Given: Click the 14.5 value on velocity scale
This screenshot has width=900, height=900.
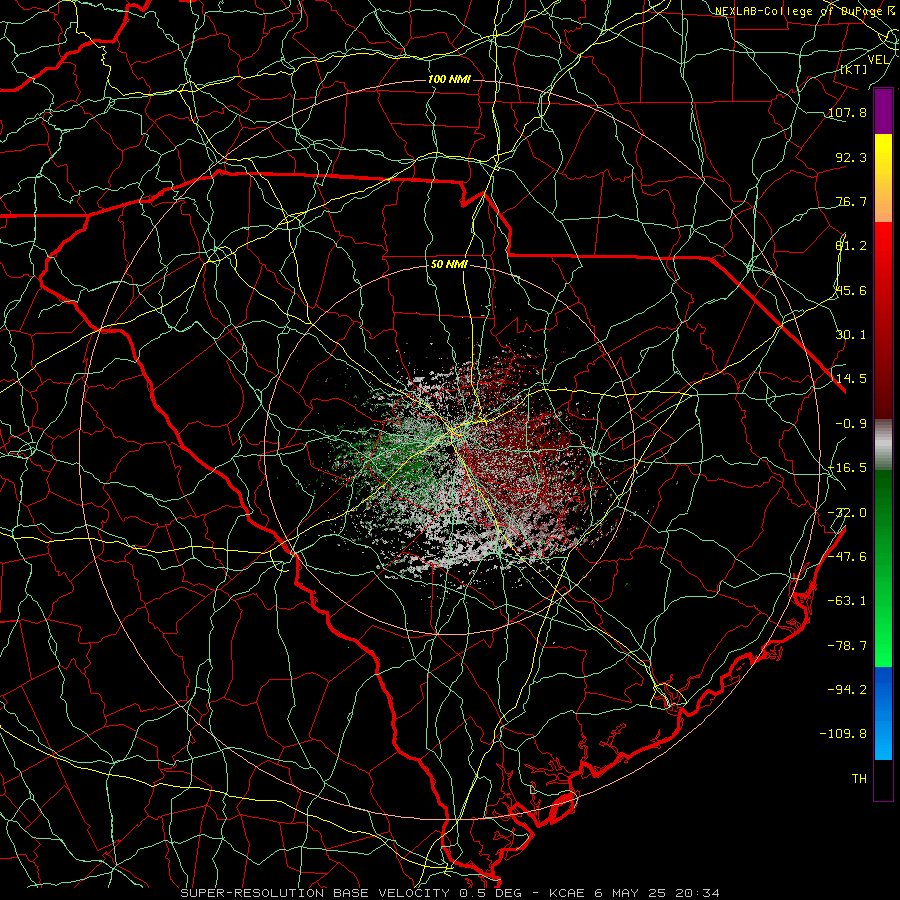Looking at the screenshot, I should pyautogui.click(x=851, y=379).
